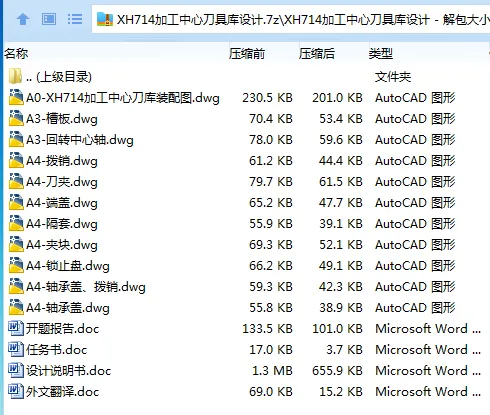Select file A4-隔套.dwg
Screen dimensions: 490x415
[x=62, y=224]
